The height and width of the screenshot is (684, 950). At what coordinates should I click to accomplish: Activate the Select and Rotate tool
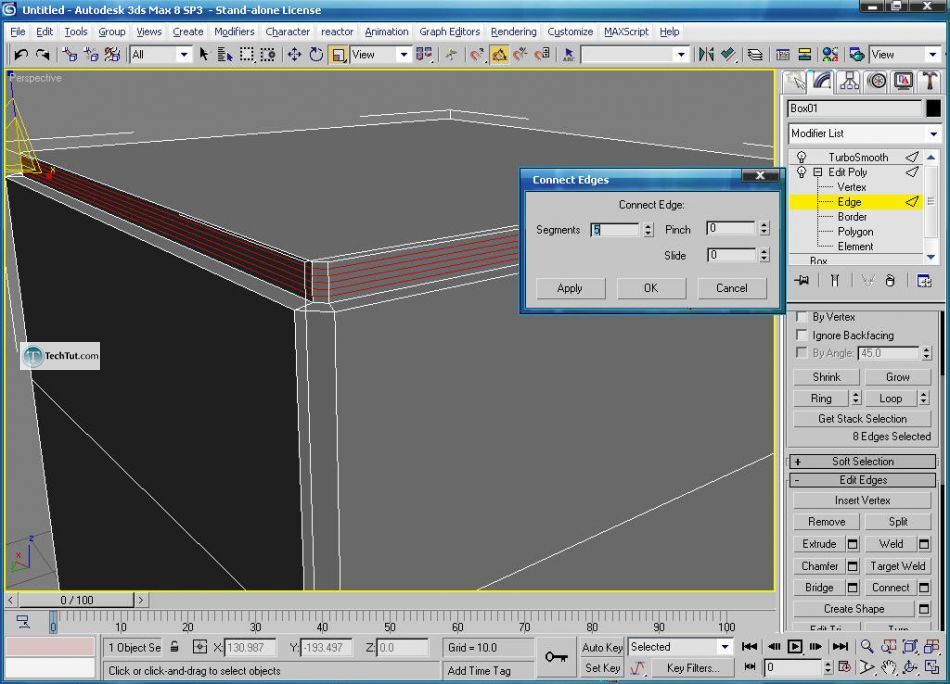click(x=316, y=55)
